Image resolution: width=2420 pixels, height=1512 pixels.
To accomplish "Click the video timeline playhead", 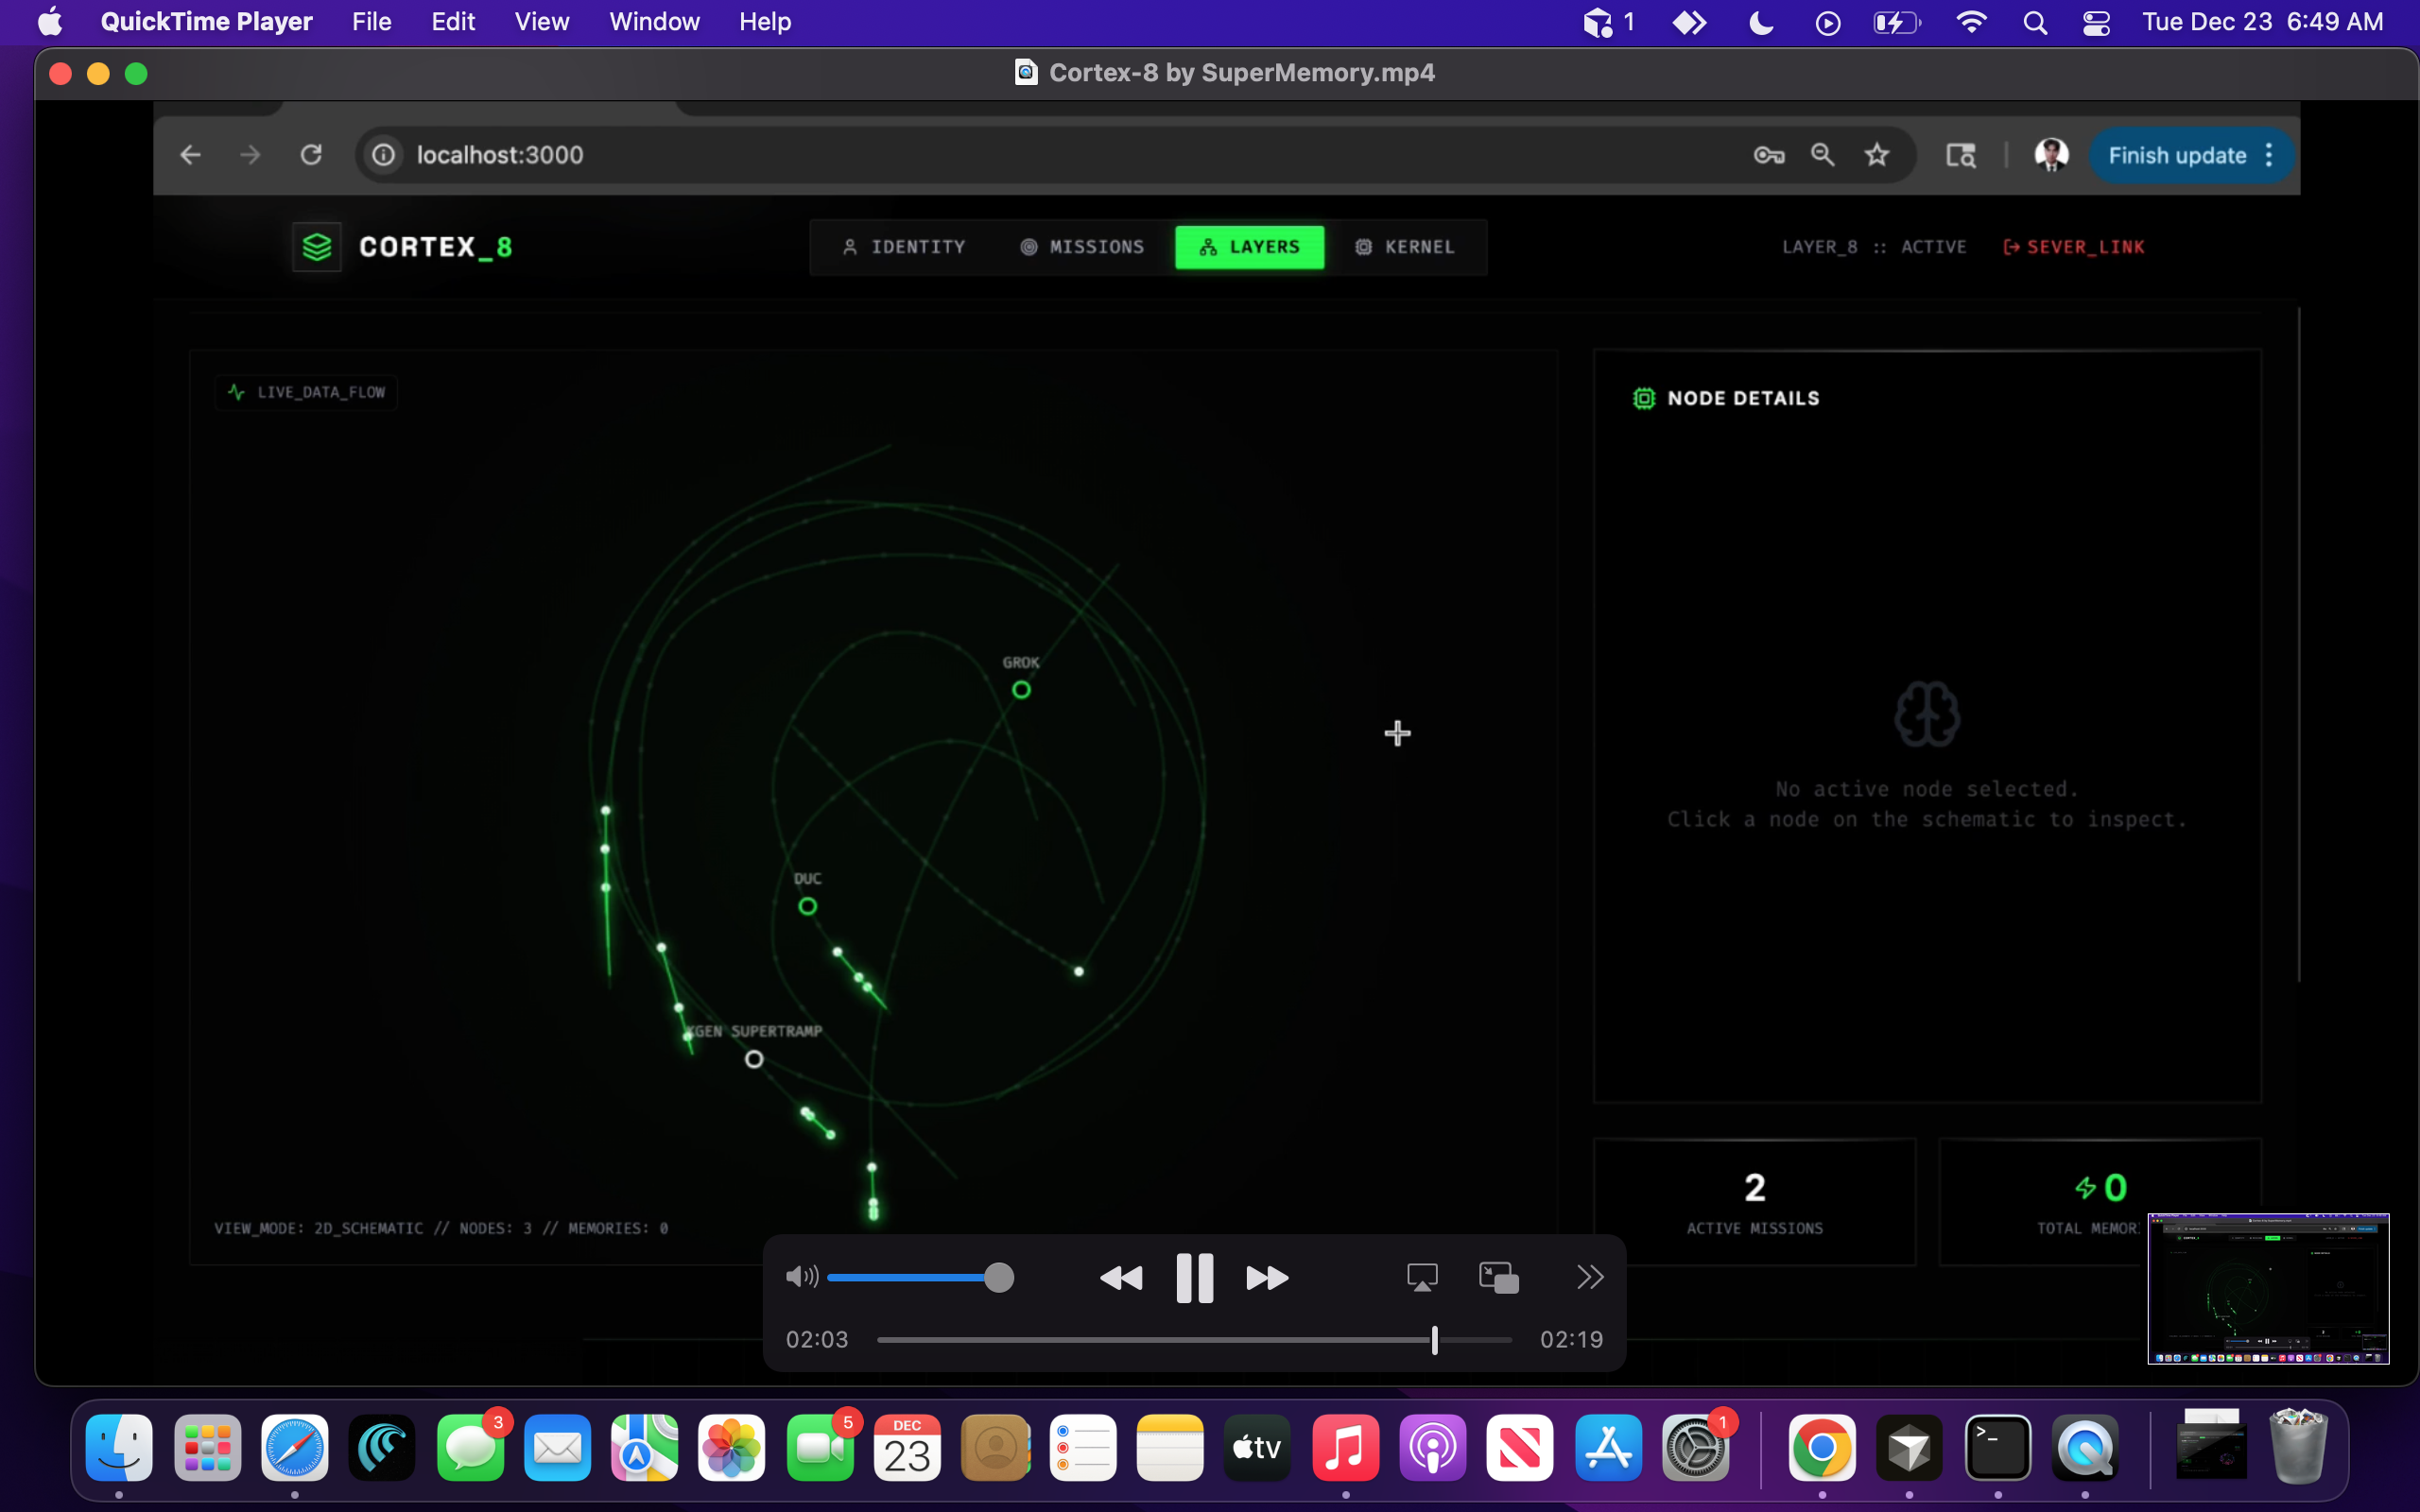I will pos(1434,1339).
